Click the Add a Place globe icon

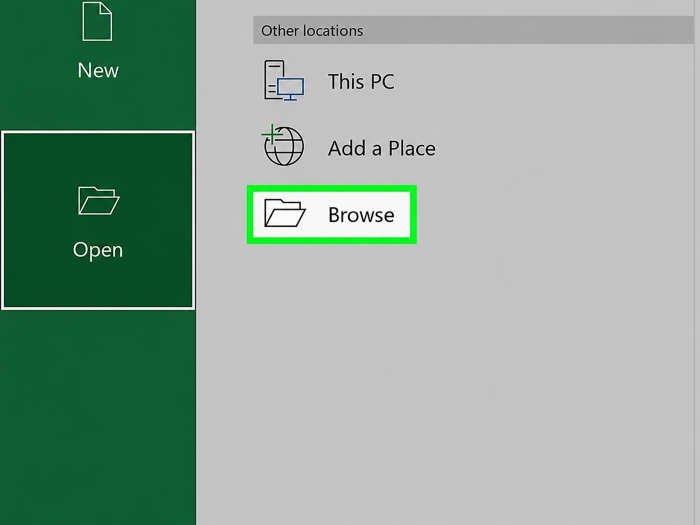pyautogui.click(x=283, y=146)
